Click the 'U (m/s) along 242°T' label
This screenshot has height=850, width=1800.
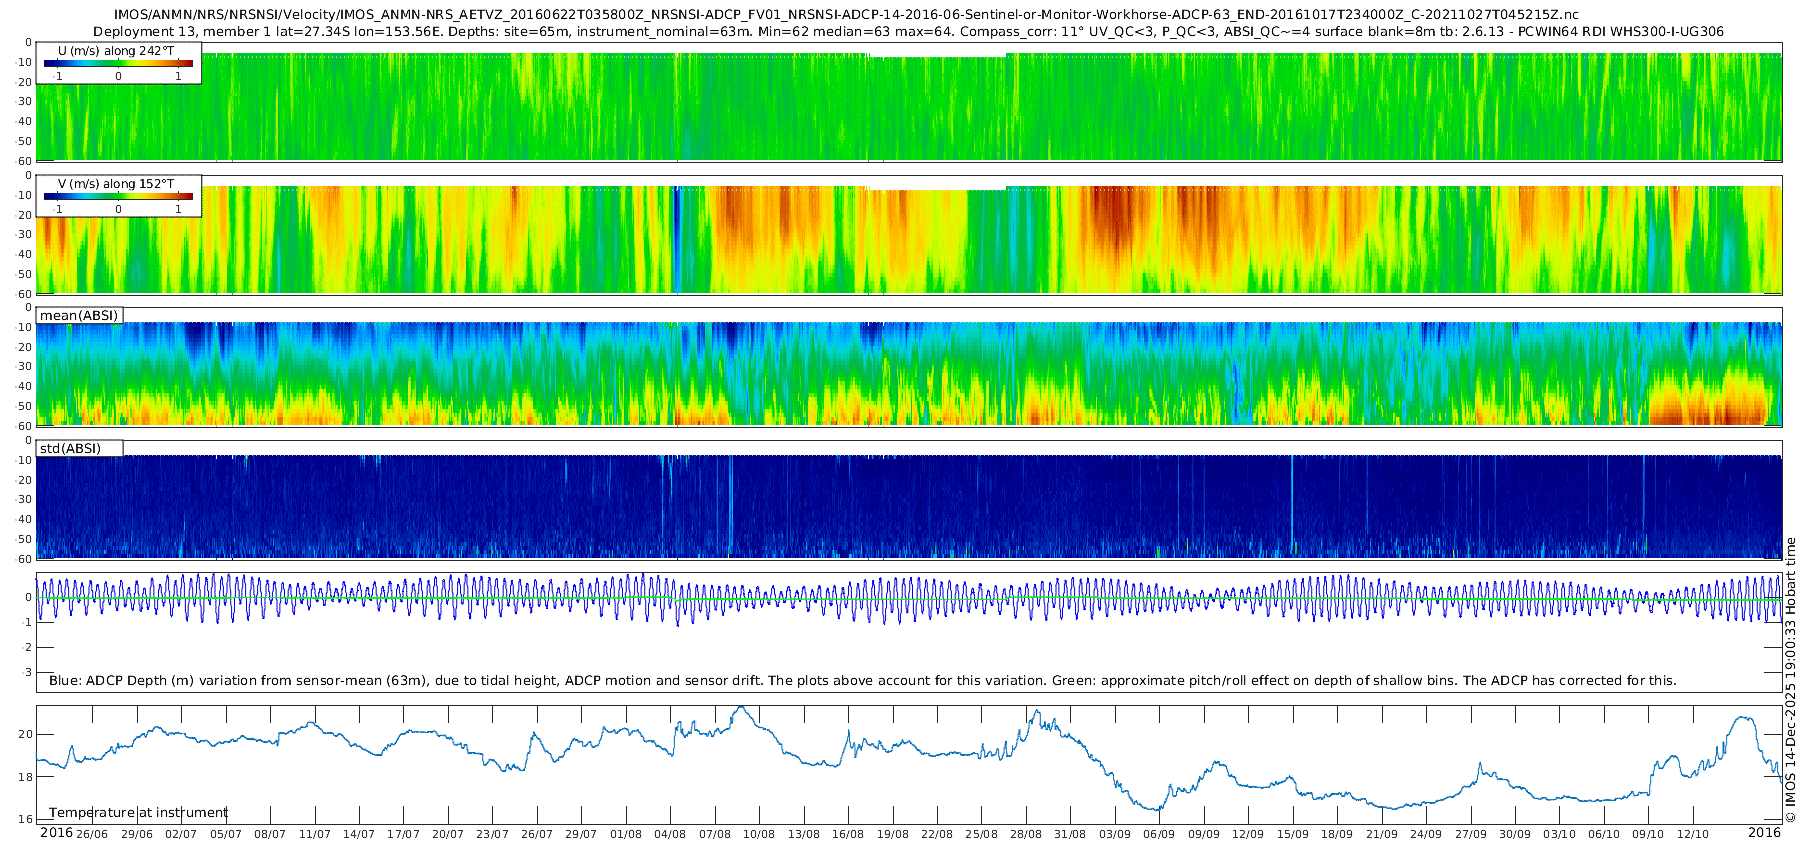click(116, 50)
